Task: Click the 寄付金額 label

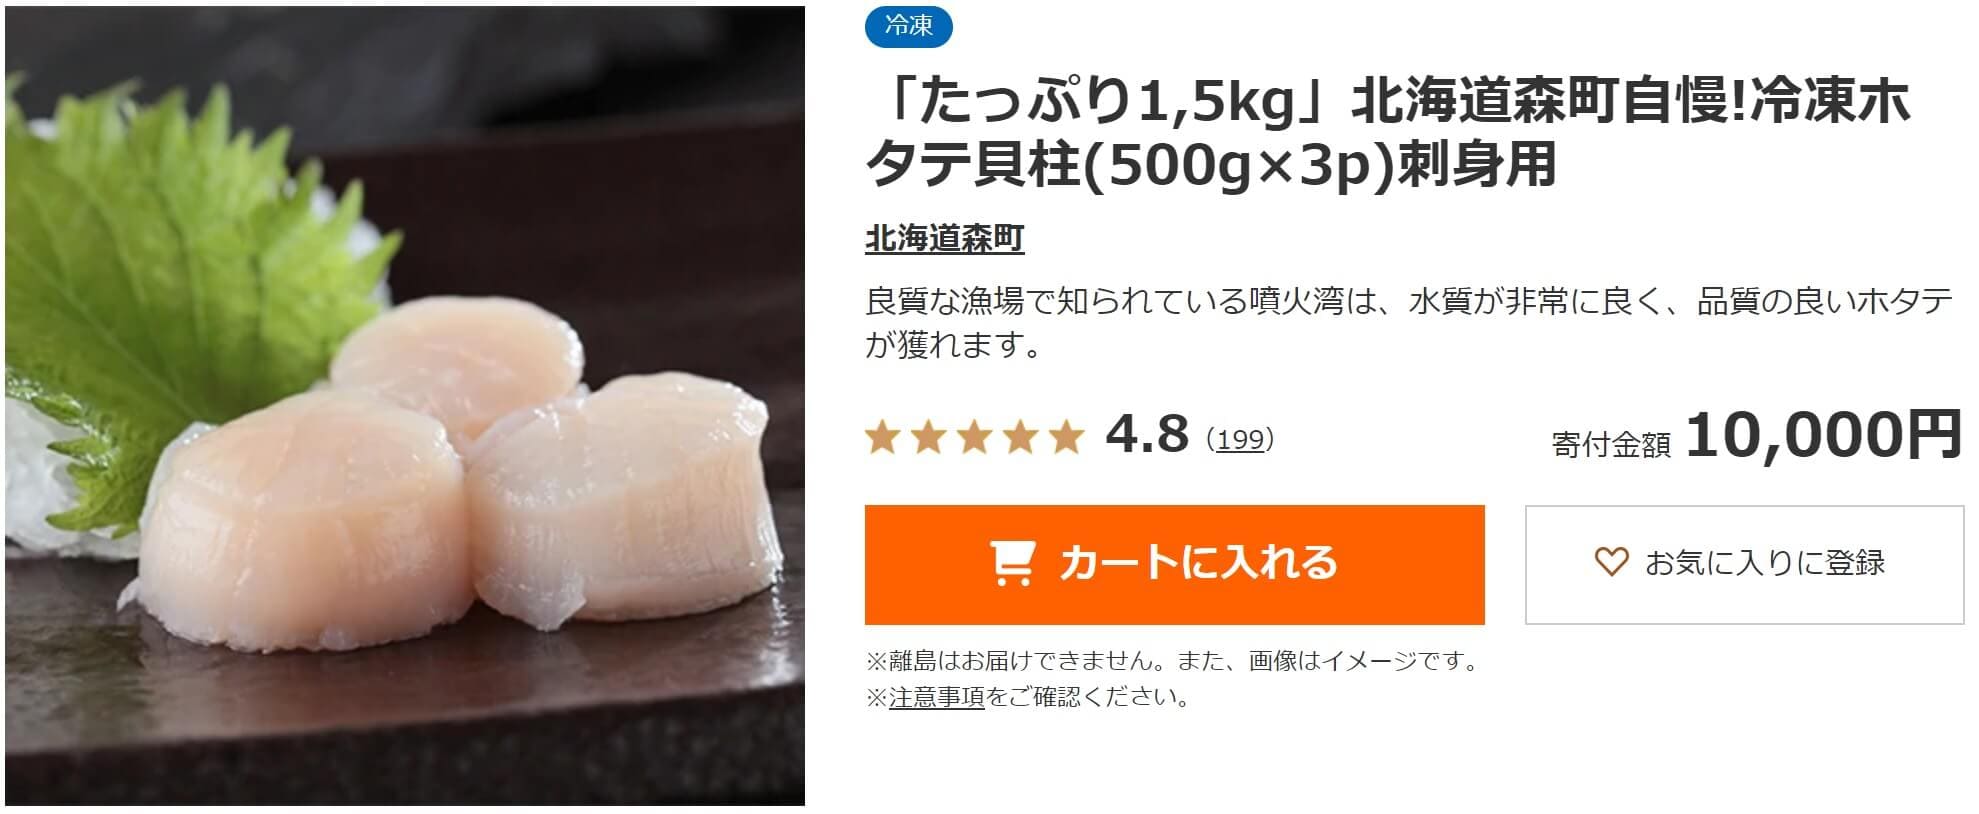Action: [x=1611, y=444]
